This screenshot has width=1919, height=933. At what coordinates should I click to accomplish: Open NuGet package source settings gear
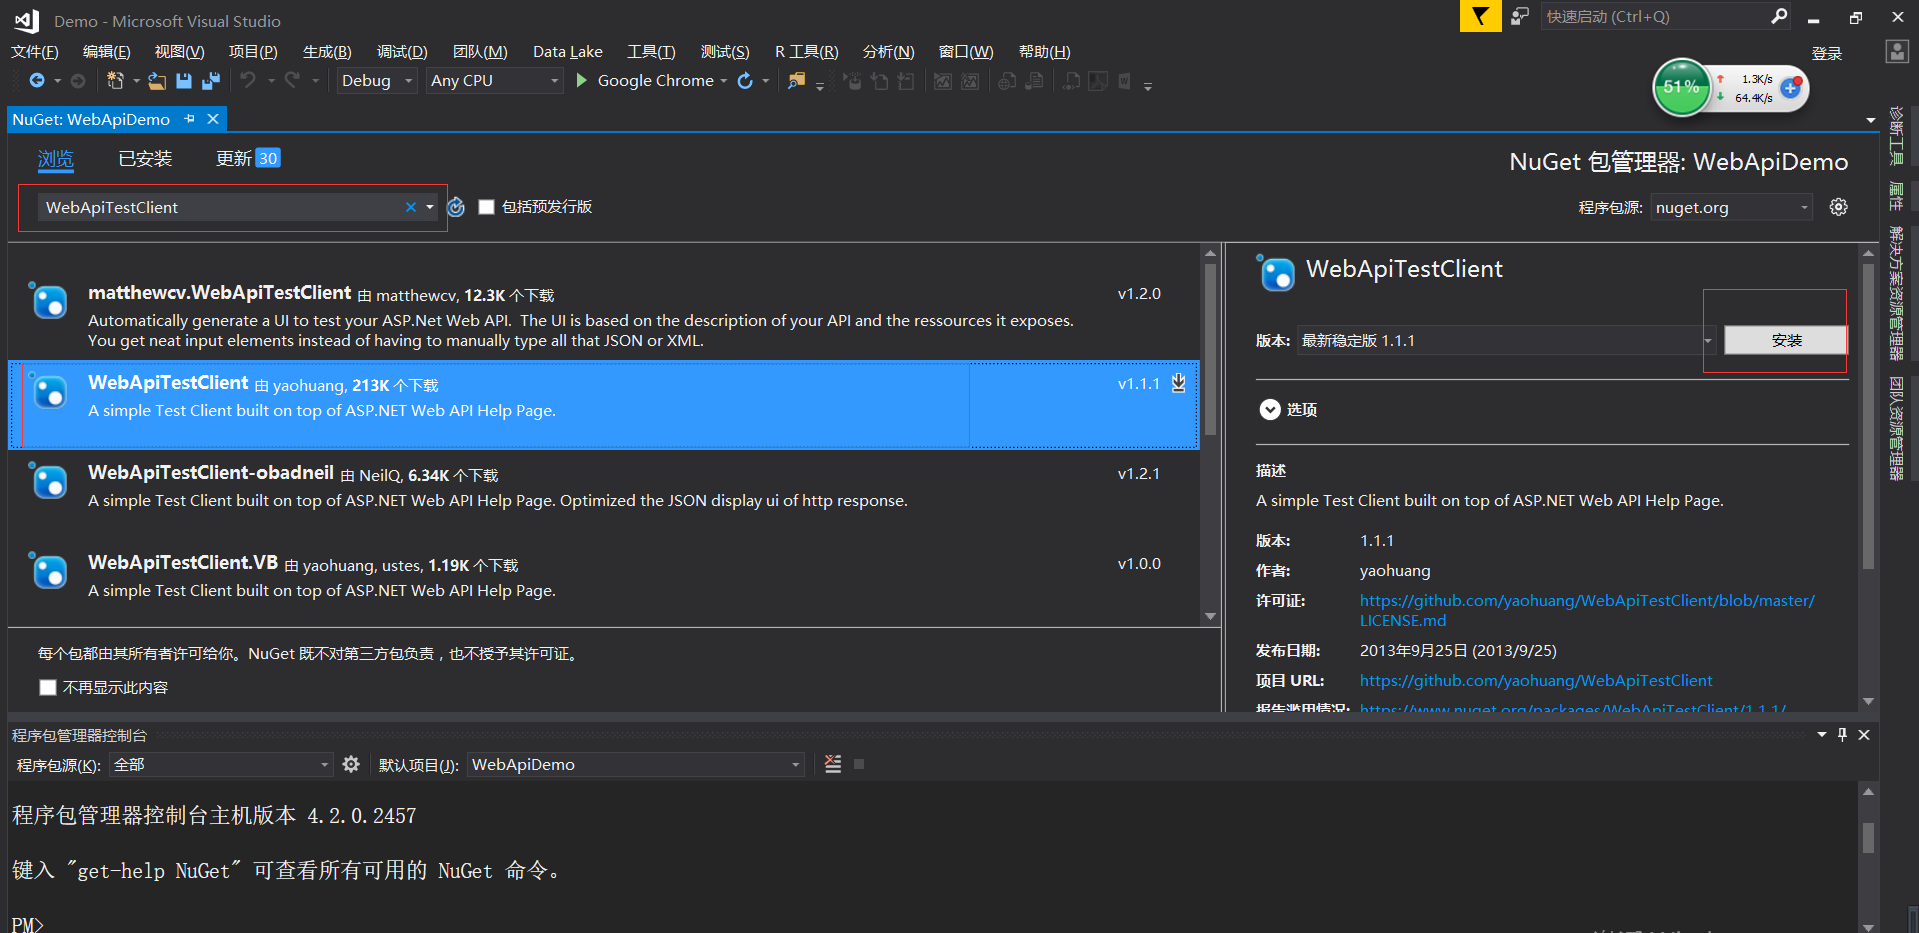tap(1838, 207)
